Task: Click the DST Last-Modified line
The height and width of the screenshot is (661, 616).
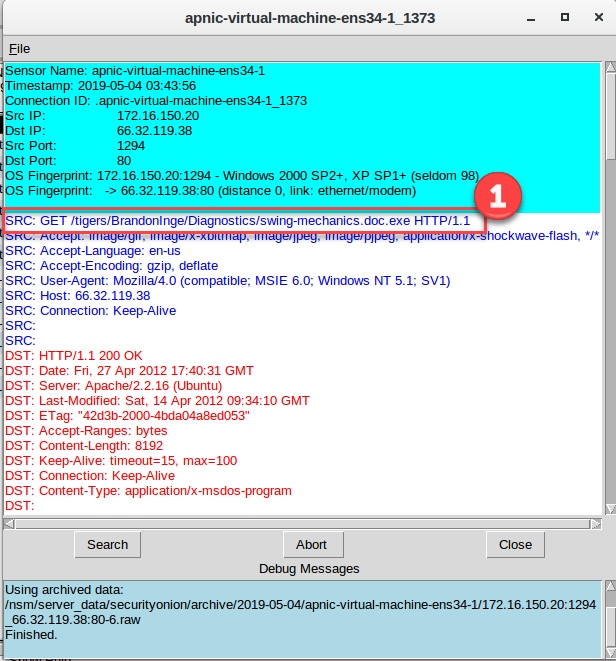Action: [157, 401]
